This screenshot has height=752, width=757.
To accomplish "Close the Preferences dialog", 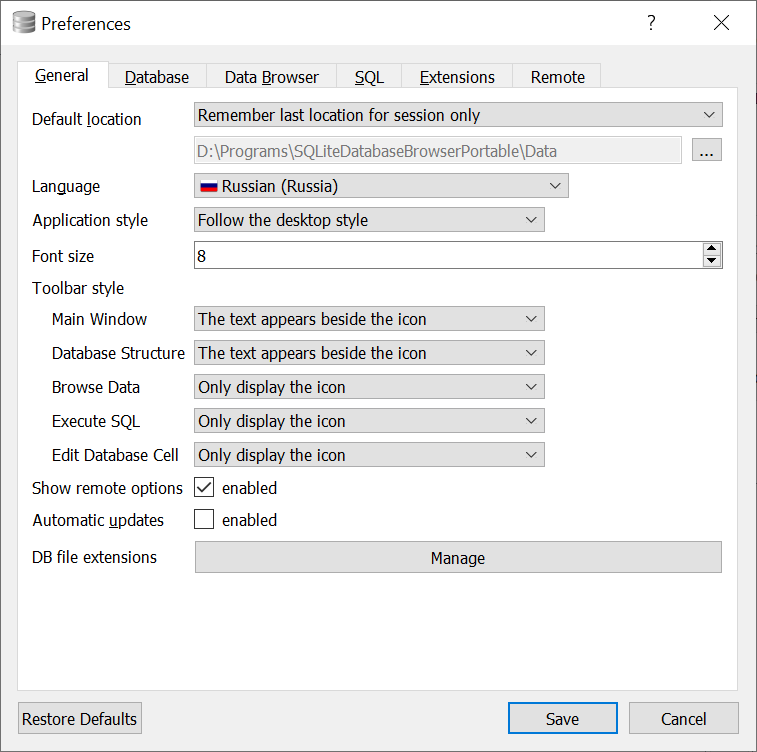I will tap(721, 23).
